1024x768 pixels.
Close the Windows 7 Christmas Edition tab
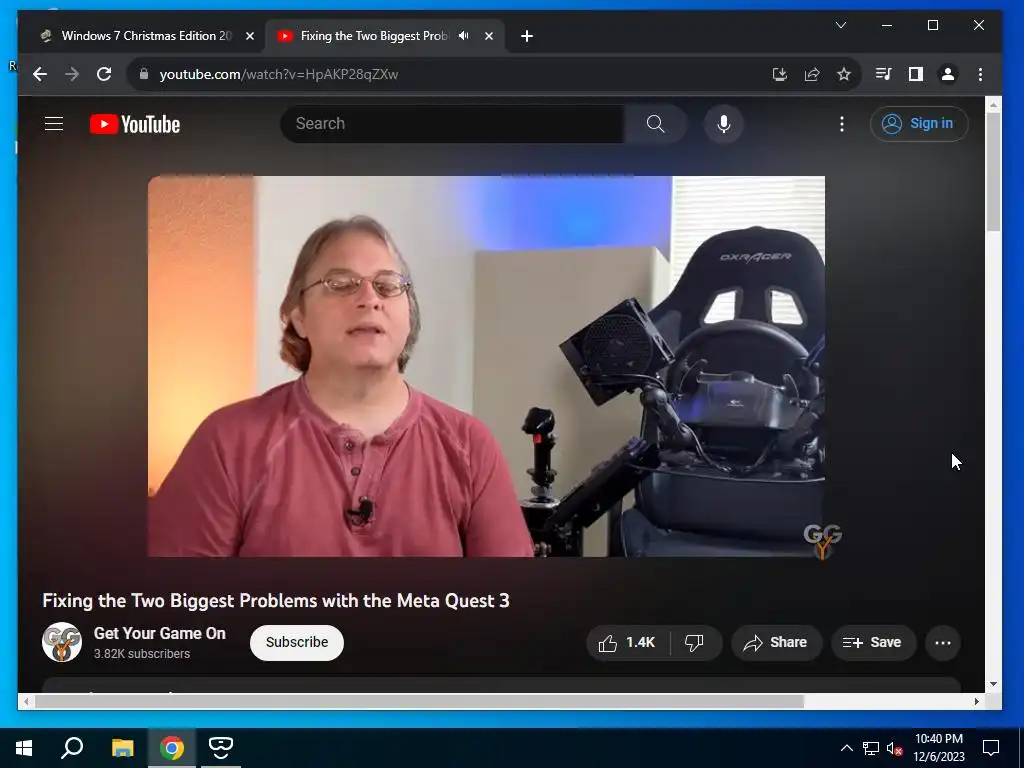249,36
